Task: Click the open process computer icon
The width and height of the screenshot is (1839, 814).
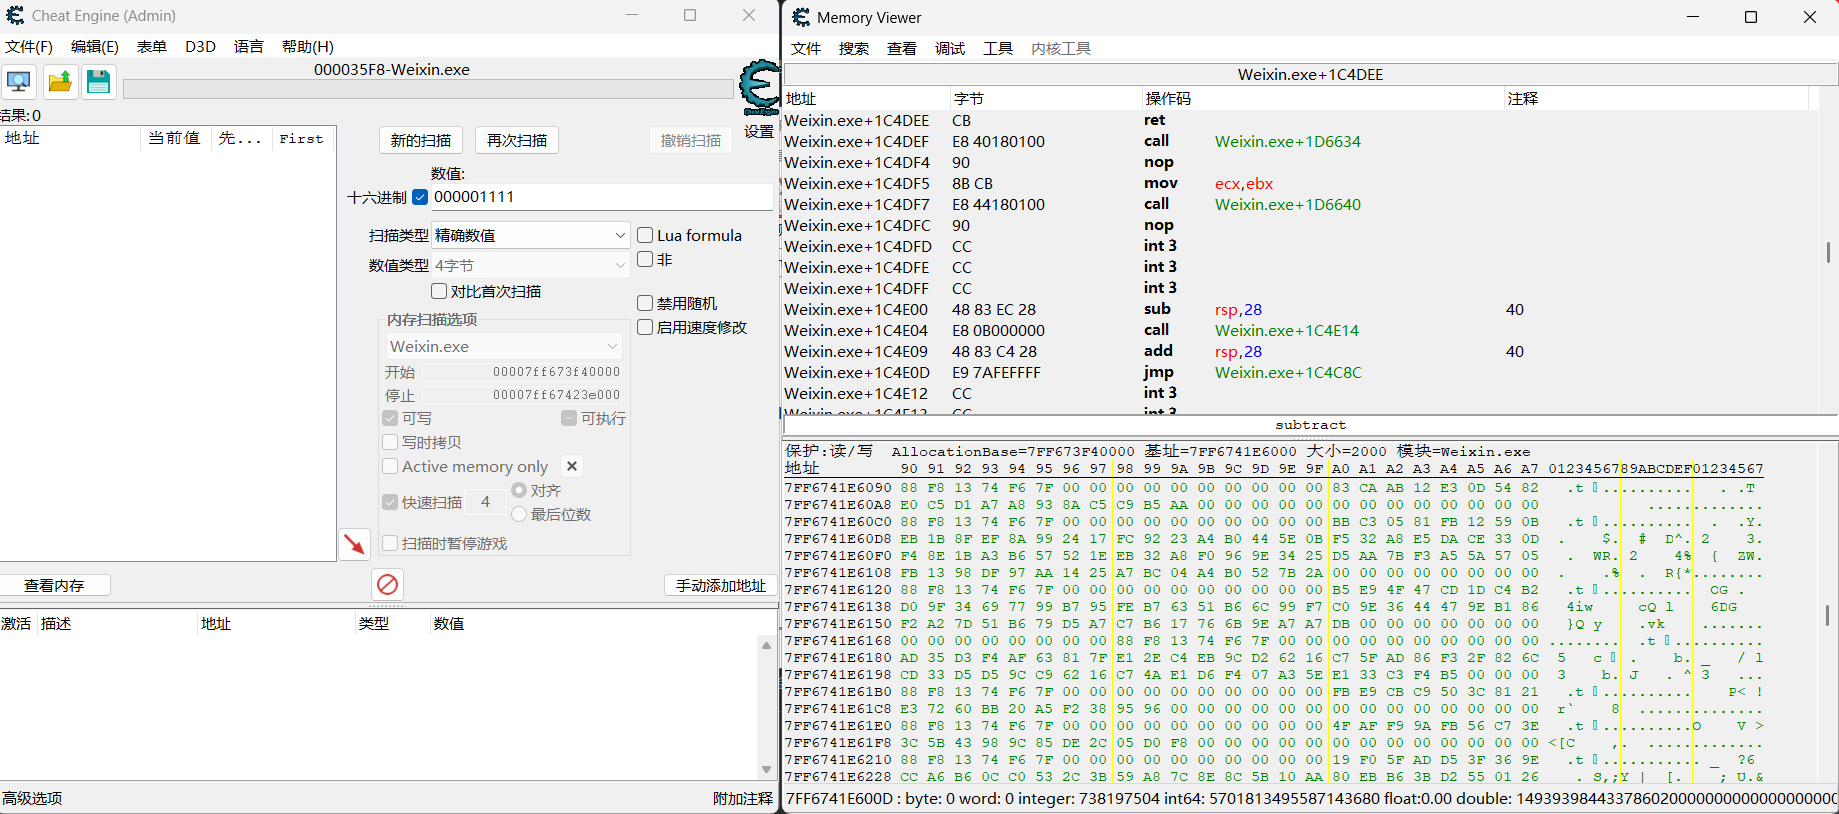Action: coord(19,82)
